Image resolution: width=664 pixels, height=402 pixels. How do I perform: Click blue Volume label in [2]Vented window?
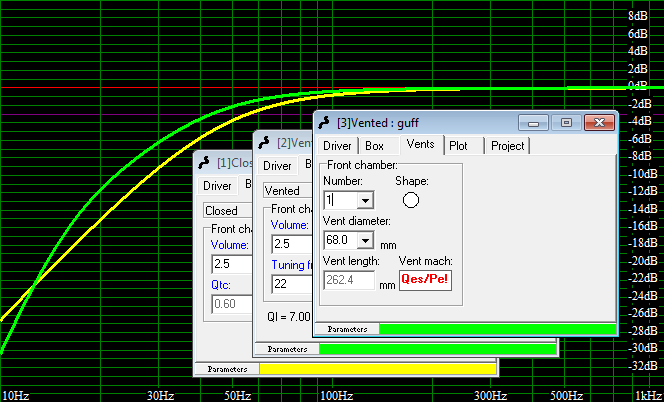[290, 225]
